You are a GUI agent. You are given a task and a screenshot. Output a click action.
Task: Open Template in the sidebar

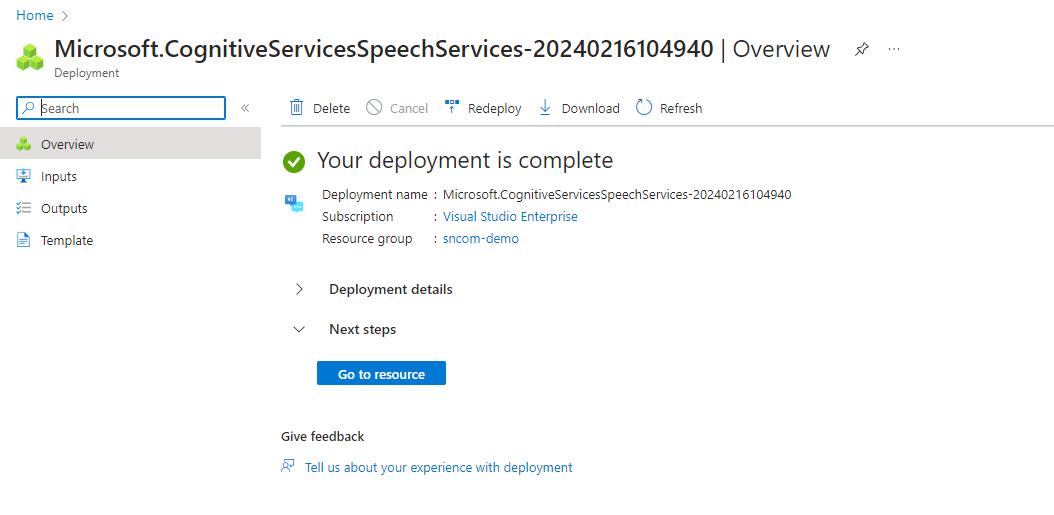[130, 241]
